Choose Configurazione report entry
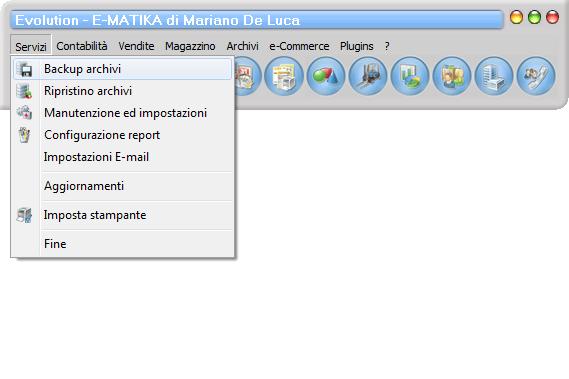This screenshot has height=379, width=569. (122, 135)
